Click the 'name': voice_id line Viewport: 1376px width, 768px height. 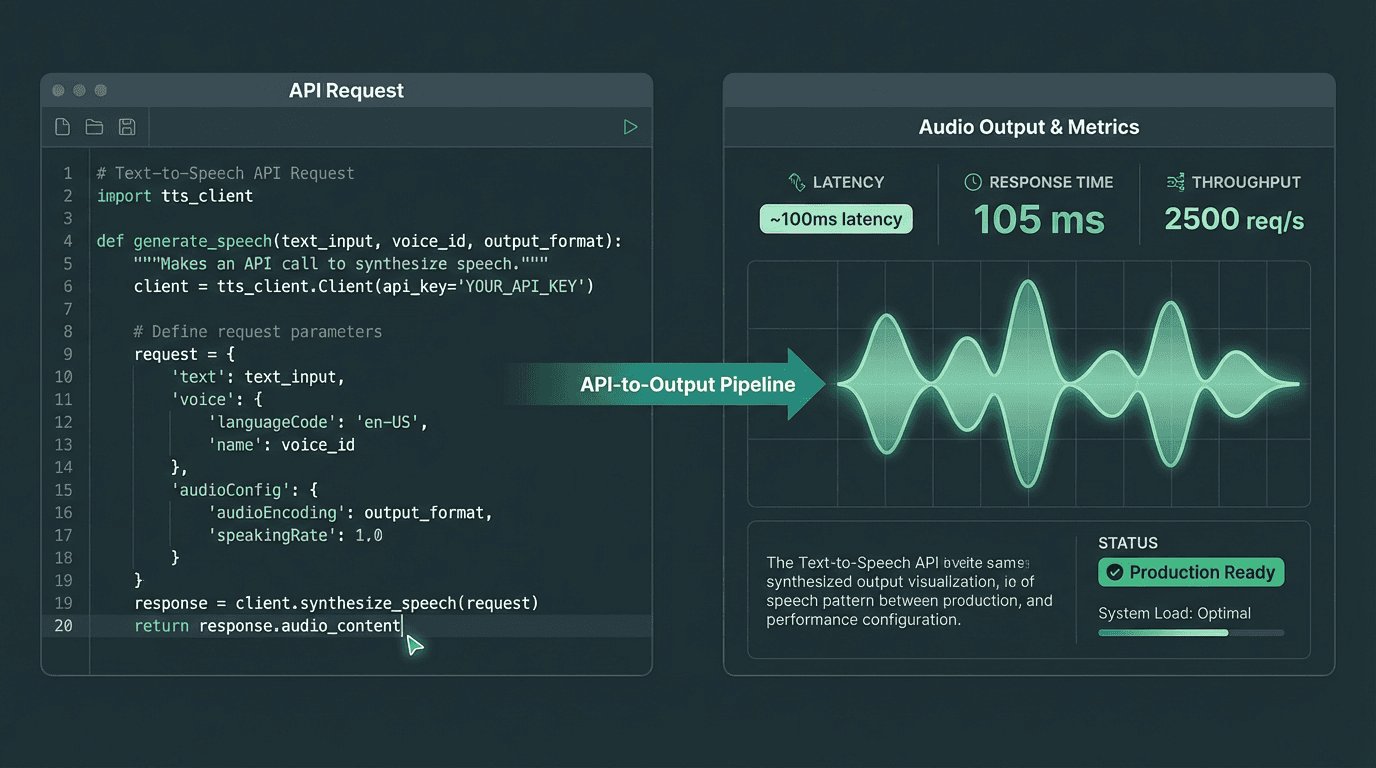[x=281, y=445]
